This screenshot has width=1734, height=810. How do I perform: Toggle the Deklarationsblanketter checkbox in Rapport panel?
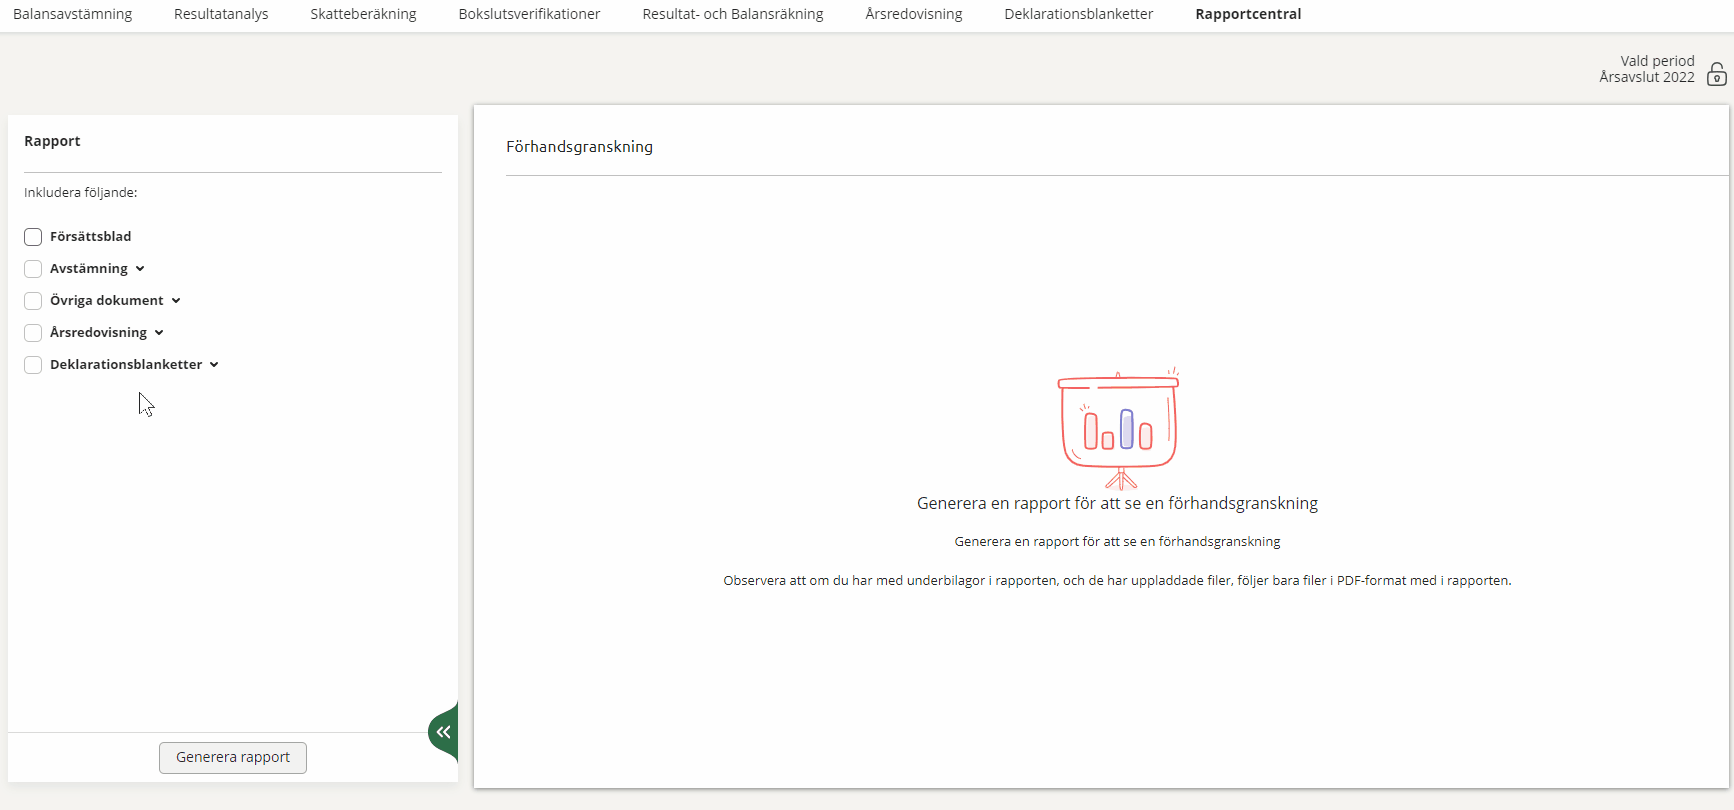pyautogui.click(x=33, y=365)
